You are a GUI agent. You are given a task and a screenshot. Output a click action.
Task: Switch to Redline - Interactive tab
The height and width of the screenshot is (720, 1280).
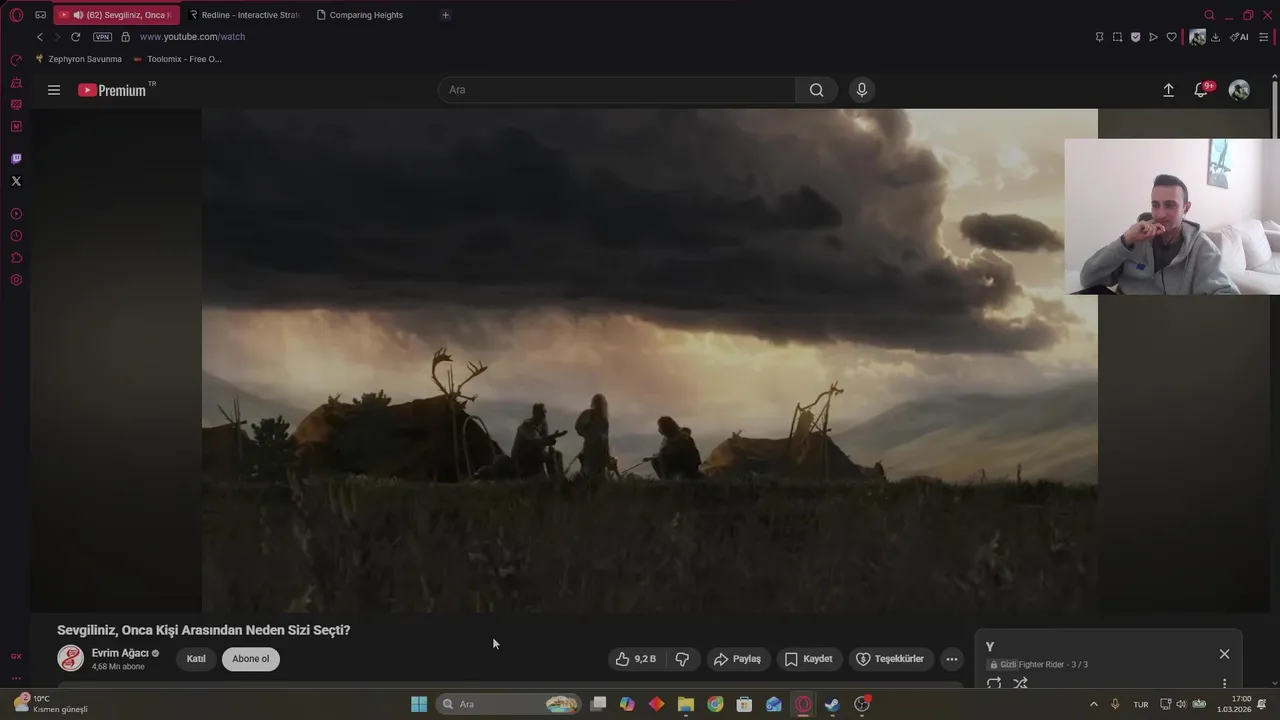(244, 15)
